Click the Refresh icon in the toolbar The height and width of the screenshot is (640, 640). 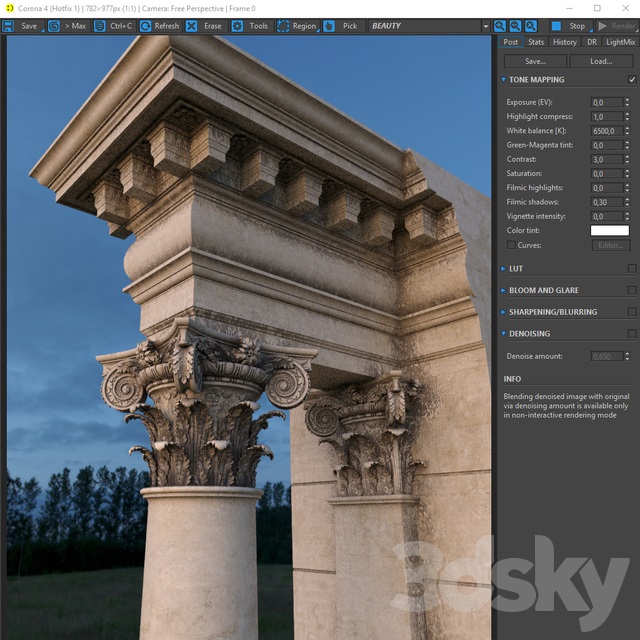pos(145,26)
